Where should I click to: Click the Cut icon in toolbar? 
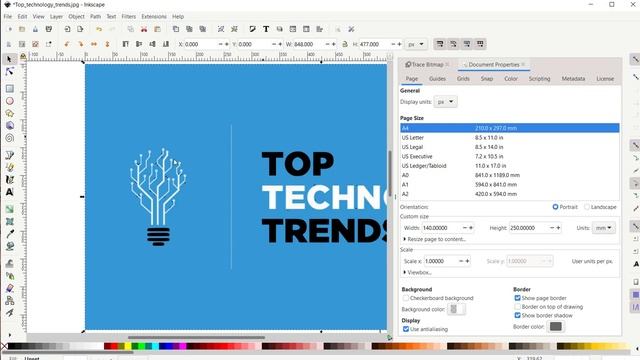[144, 29]
